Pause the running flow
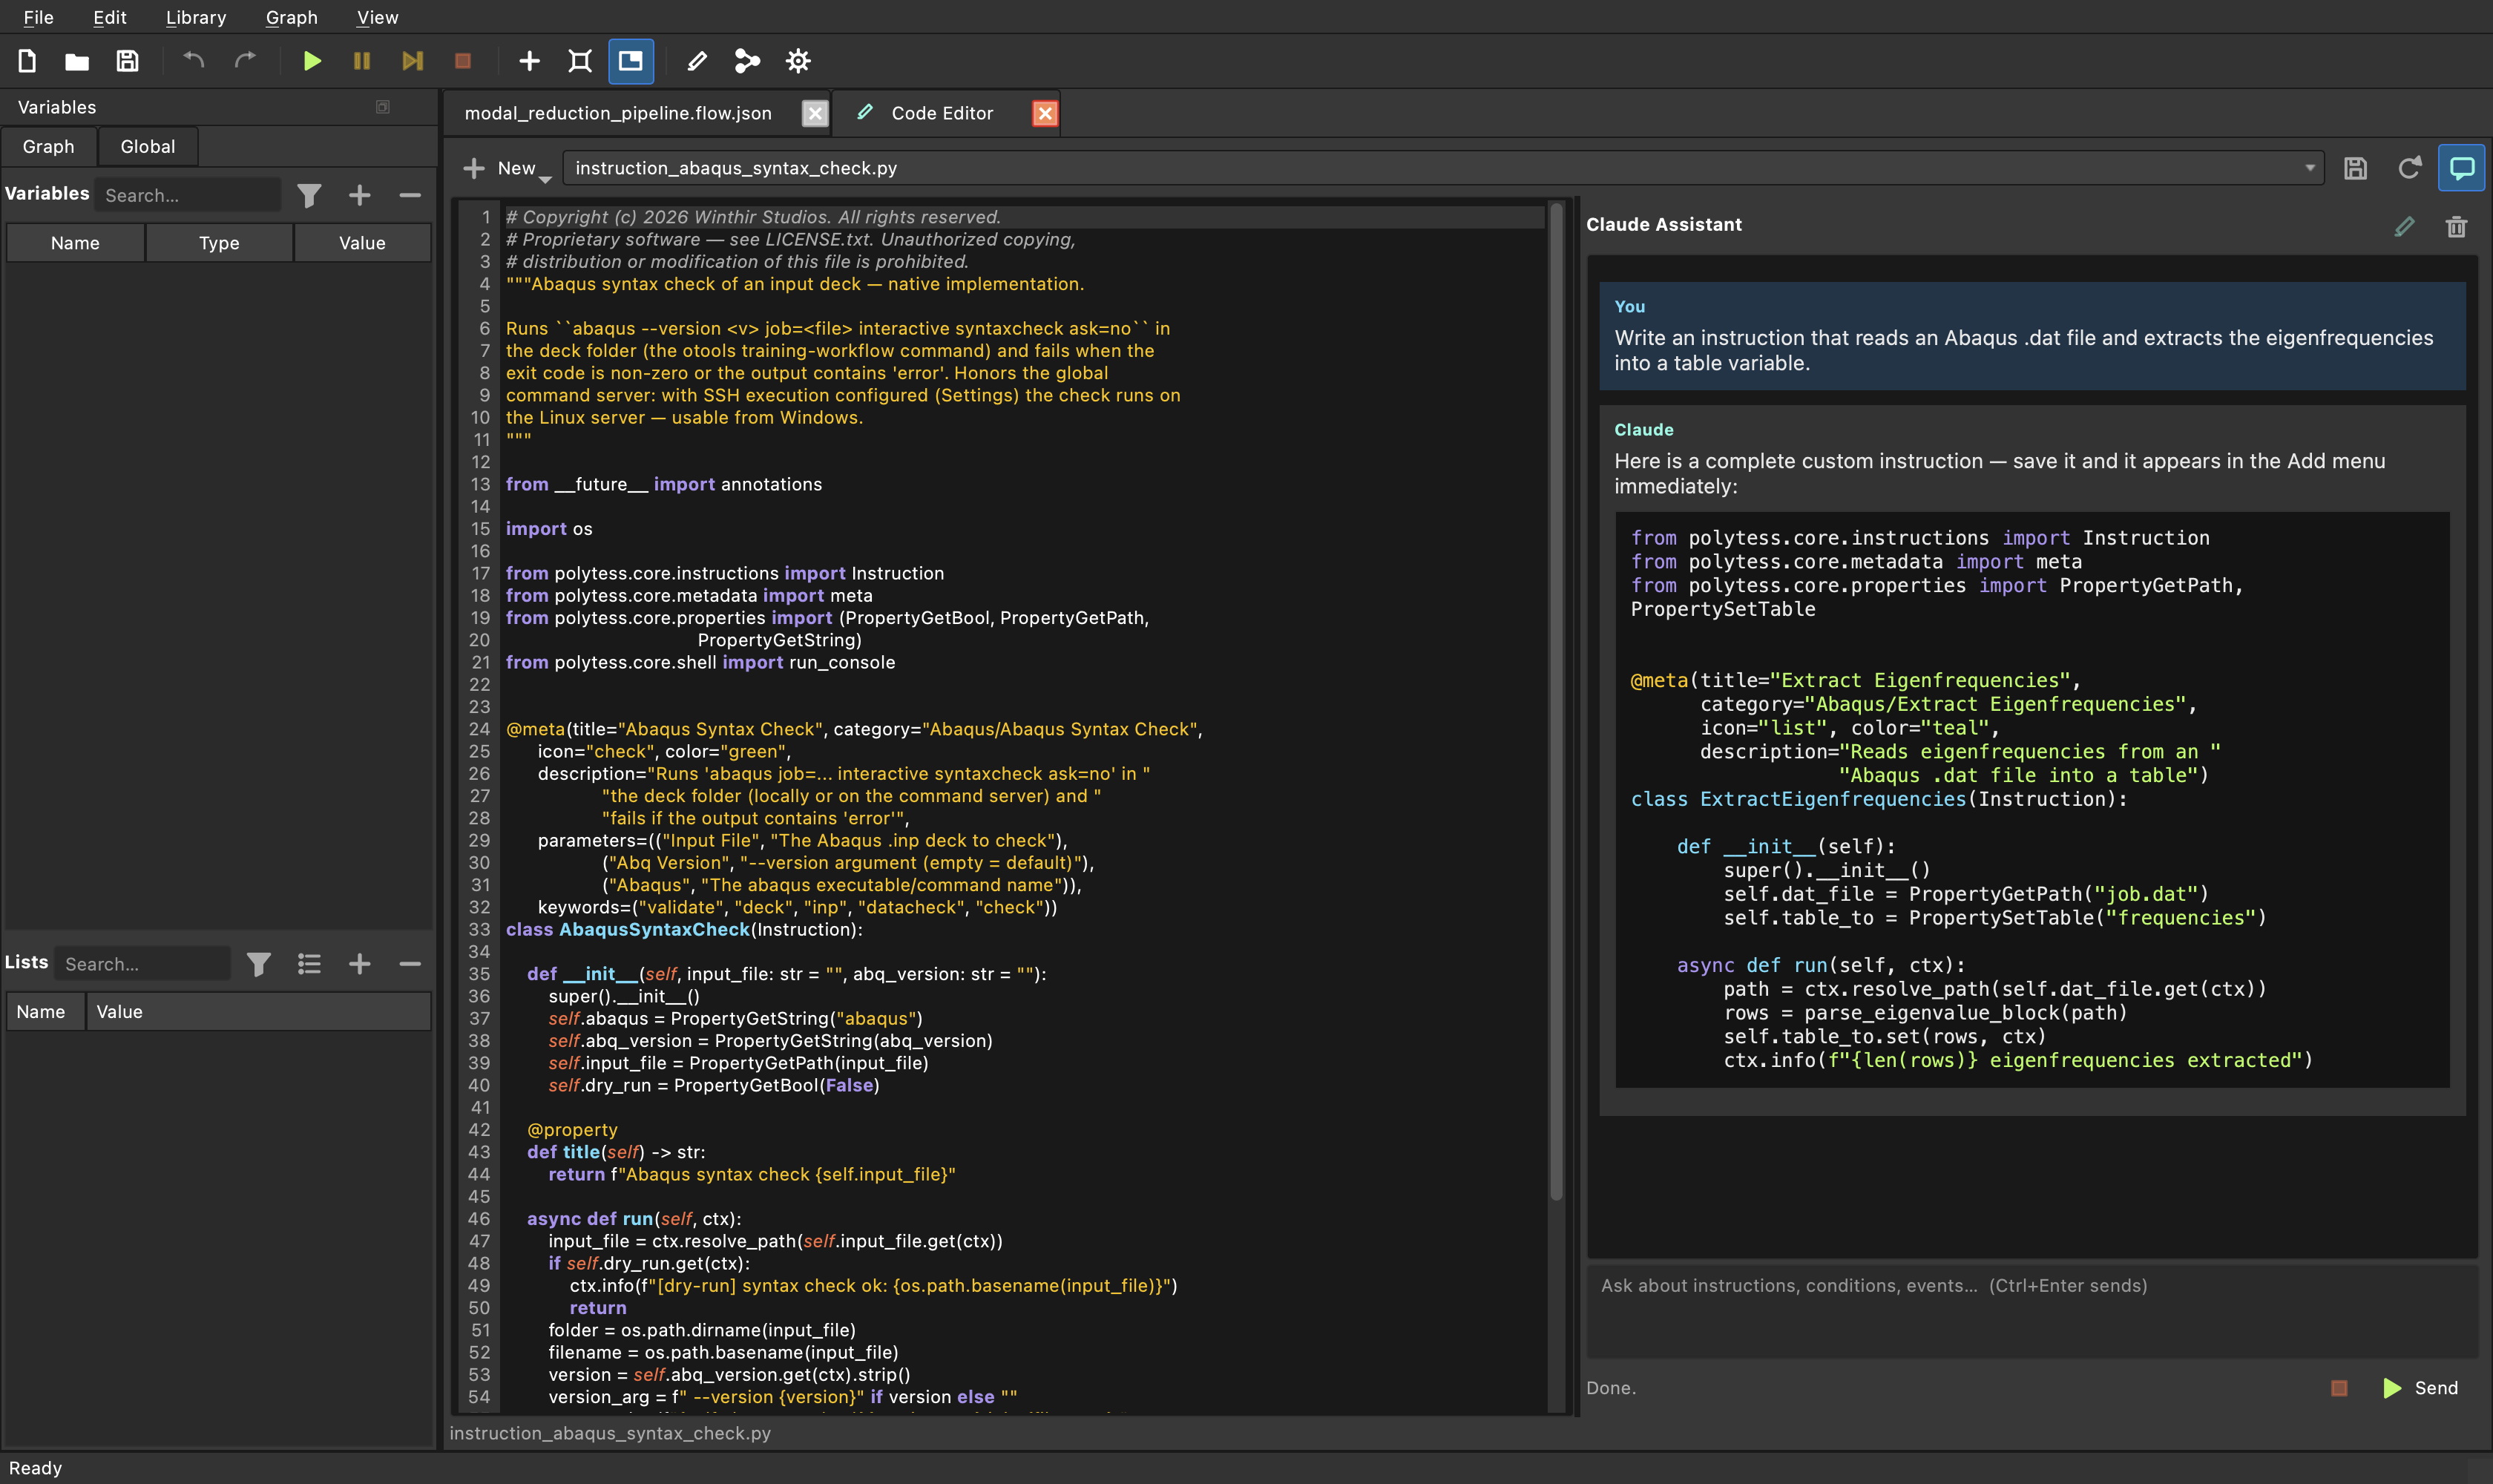2493x1484 pixels. coord(362,61)
